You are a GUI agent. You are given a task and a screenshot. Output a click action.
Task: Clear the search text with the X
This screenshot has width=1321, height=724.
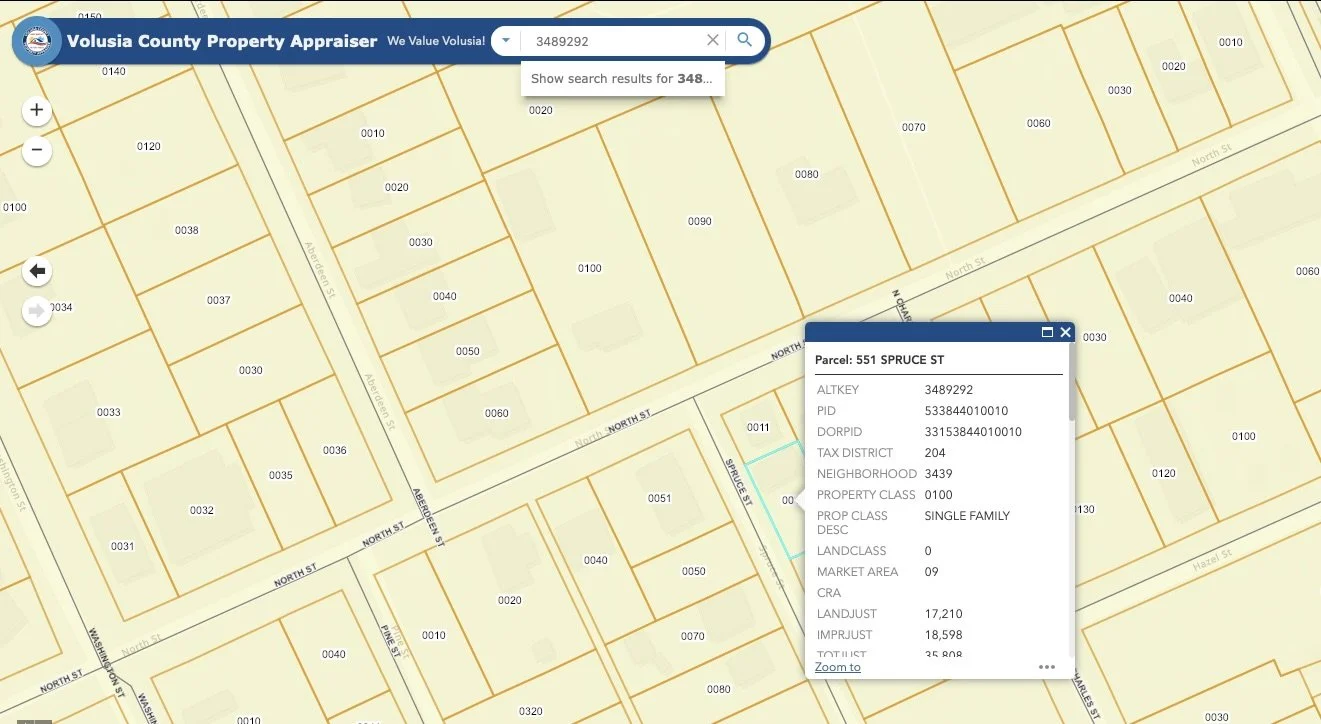coord(713,41)
